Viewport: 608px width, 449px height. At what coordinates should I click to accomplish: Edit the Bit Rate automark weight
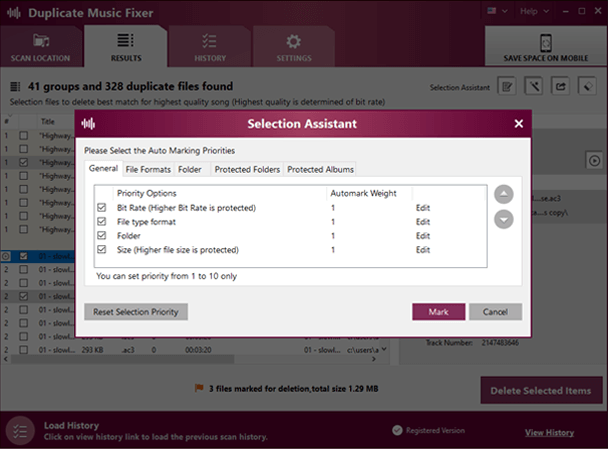tap(423, 208)
